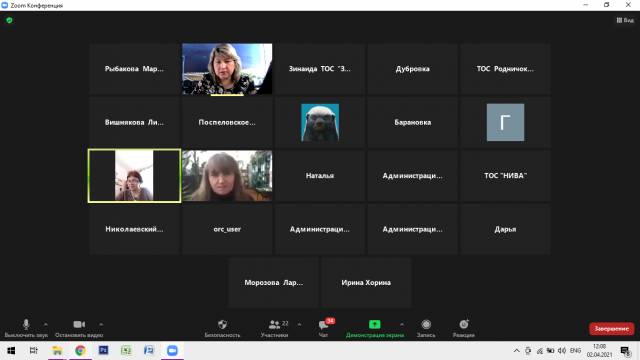Select the Рыбакова Мар... participant tile

(134, 69)
